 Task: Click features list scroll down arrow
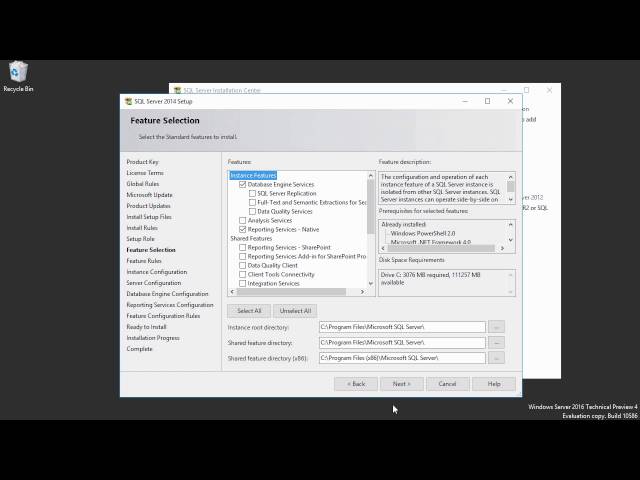(371, 283)
